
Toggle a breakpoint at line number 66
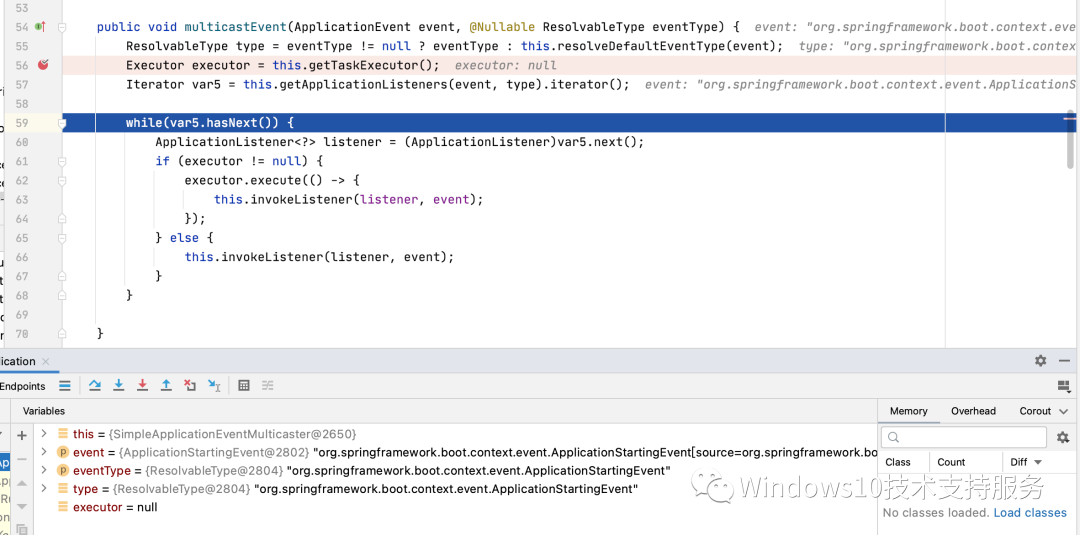click(21, 257)
